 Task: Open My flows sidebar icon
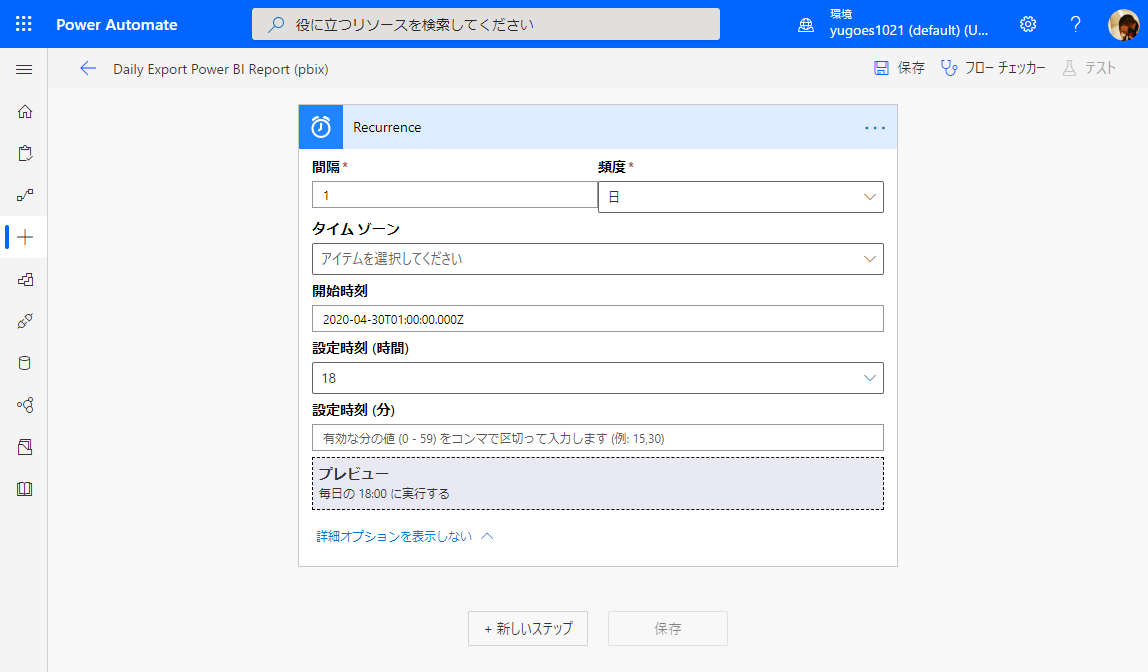coord(25,195)
